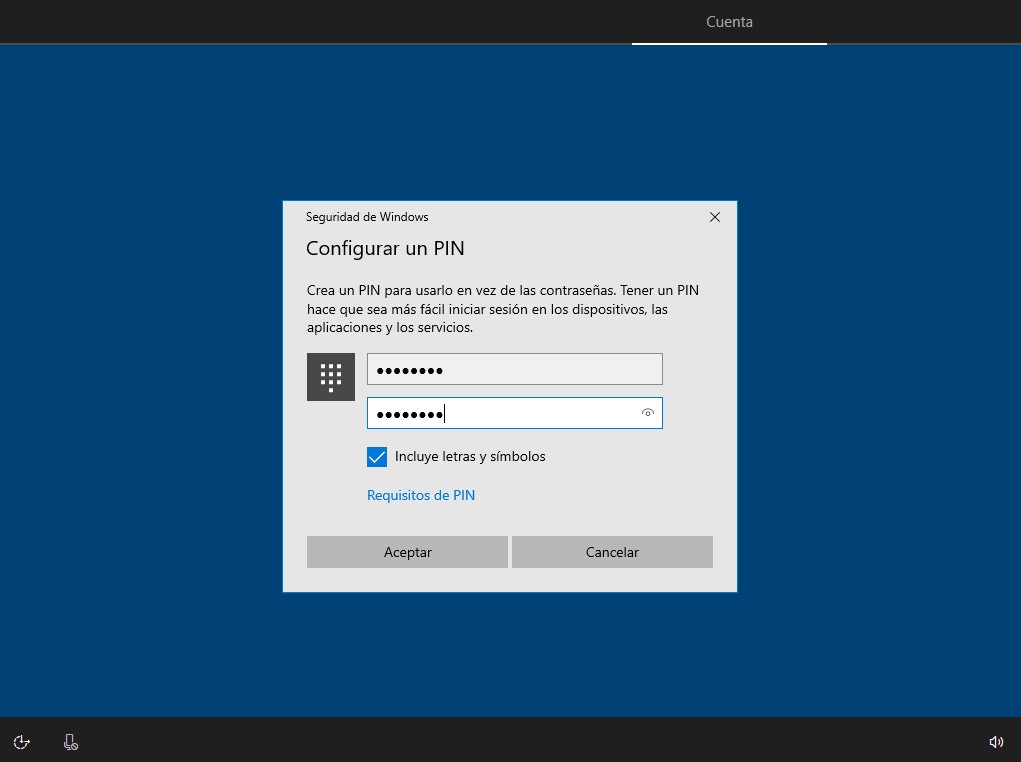Open the accessibility options icon

(x=21, y=742)
